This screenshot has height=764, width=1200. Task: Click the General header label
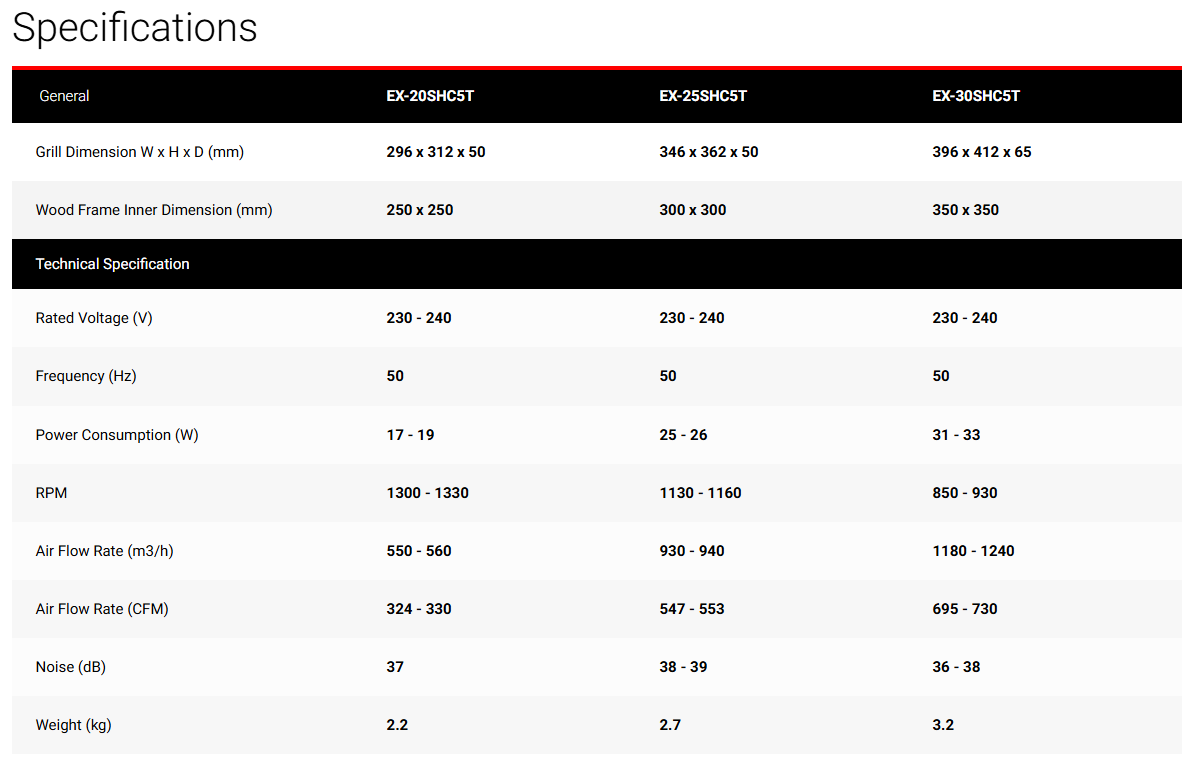pyautogui.click(x=64, y=96)
